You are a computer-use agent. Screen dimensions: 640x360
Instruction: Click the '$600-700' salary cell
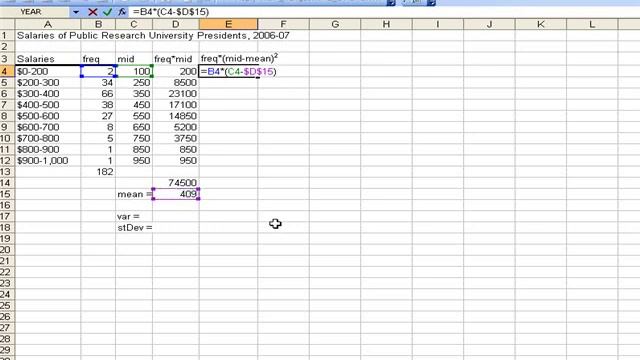coord(48,127)
